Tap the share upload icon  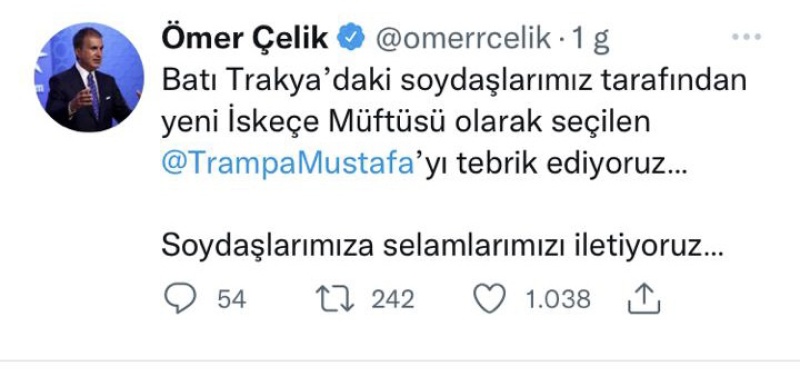pos(644,299)
